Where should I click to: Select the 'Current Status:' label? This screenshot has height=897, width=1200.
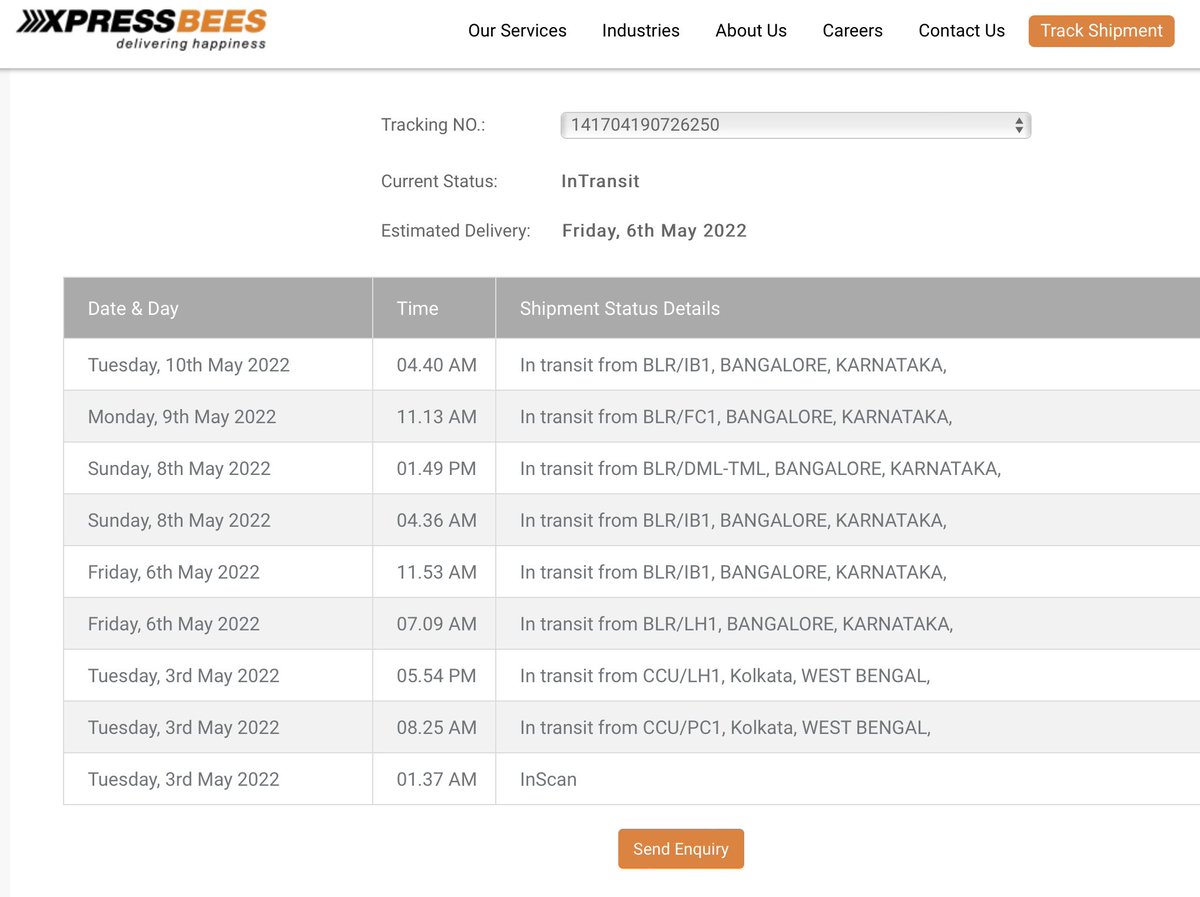439,182
